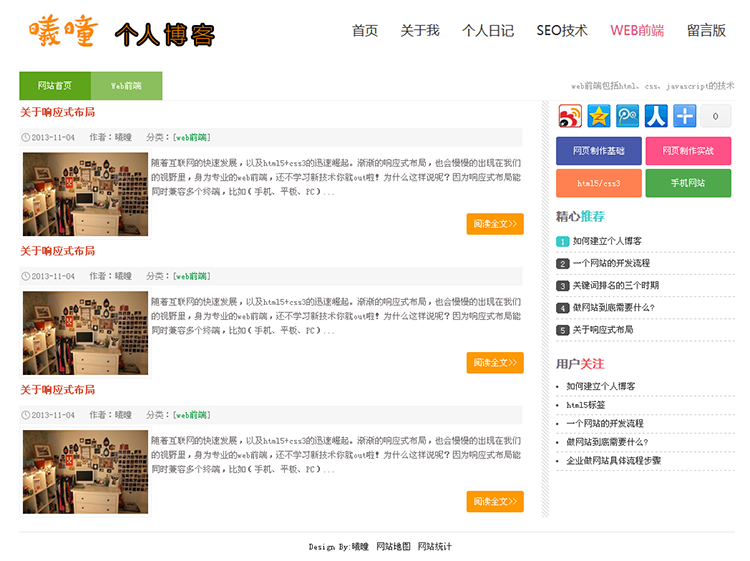The width and height of the screenshot is (750, 561).
Task: Open WEB前端 in the top navigation
Action: tap(637, 31)
